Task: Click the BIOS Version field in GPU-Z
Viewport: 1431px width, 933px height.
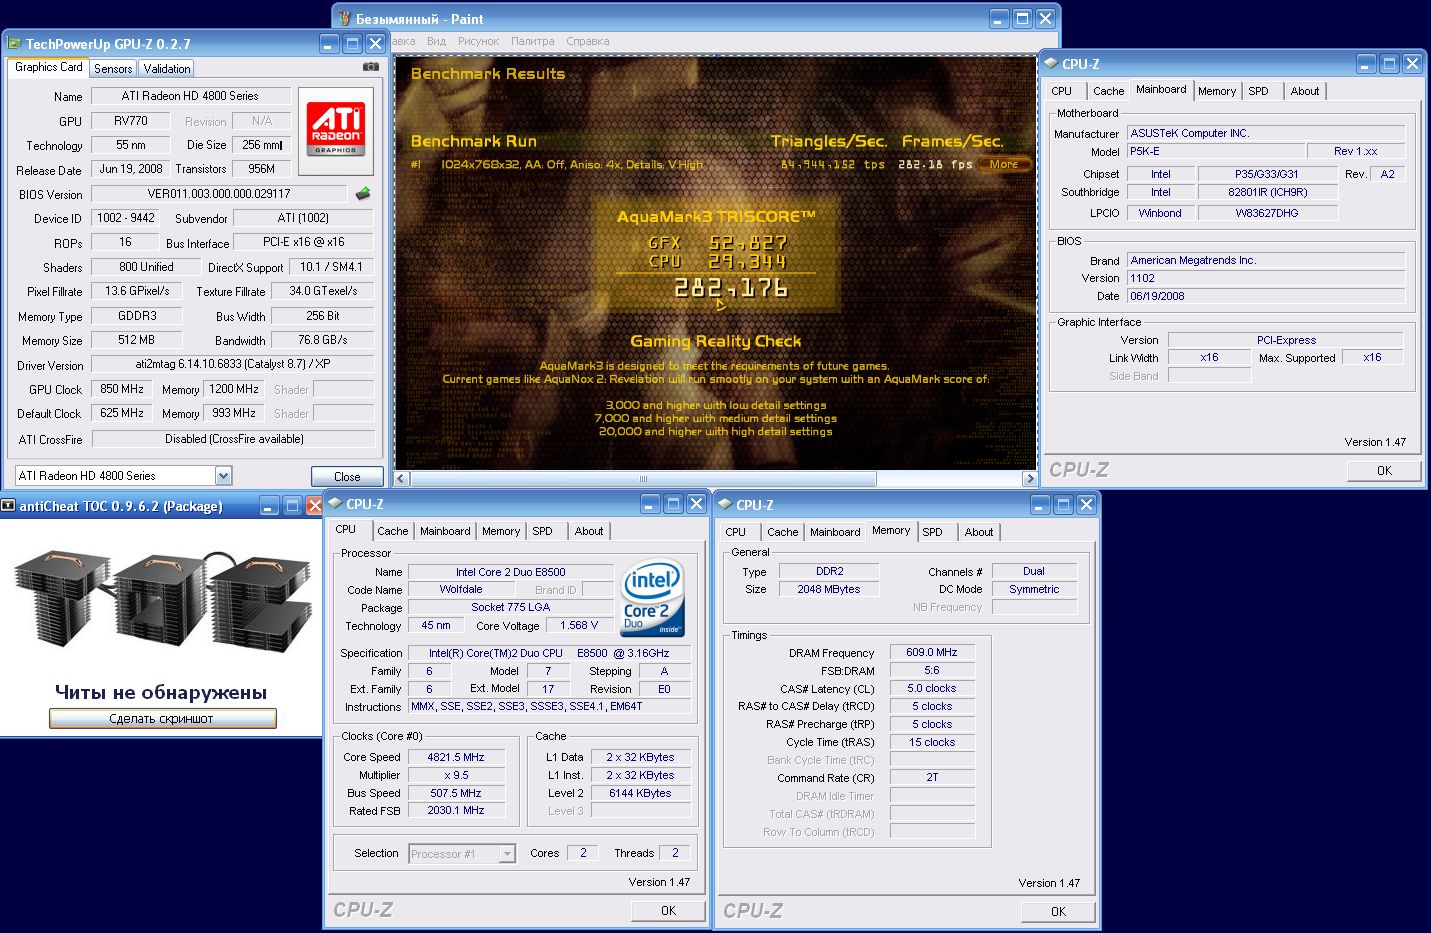Action: pos(219,194)
